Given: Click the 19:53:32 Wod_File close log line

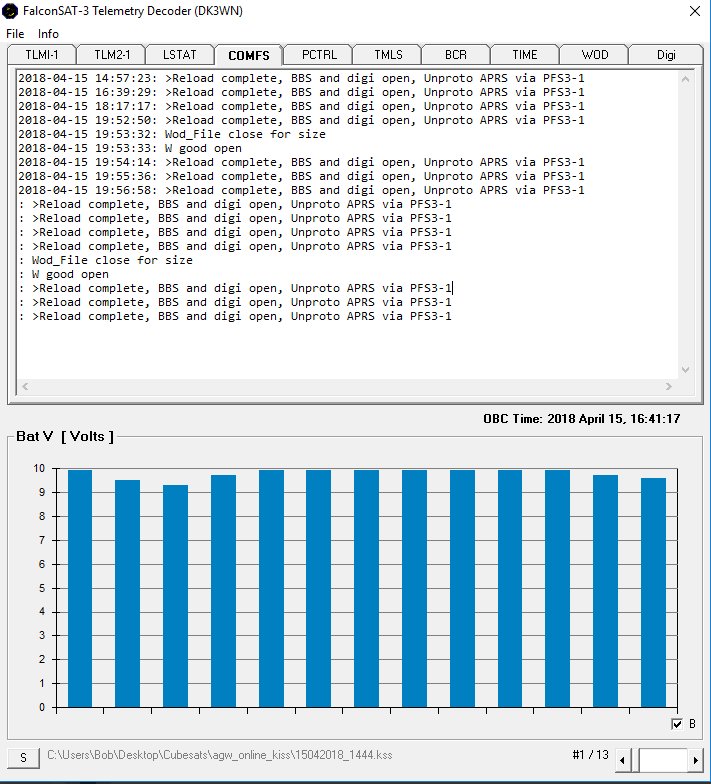Looking at the screenshot, I should click(172, 134).
